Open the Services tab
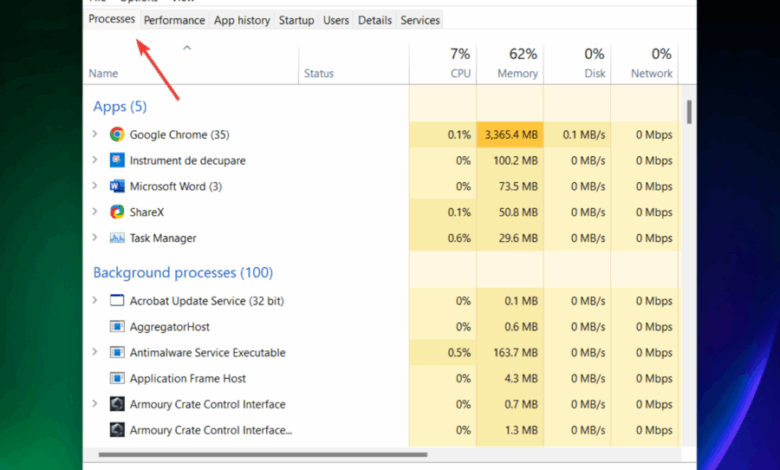 click(420, 20)
